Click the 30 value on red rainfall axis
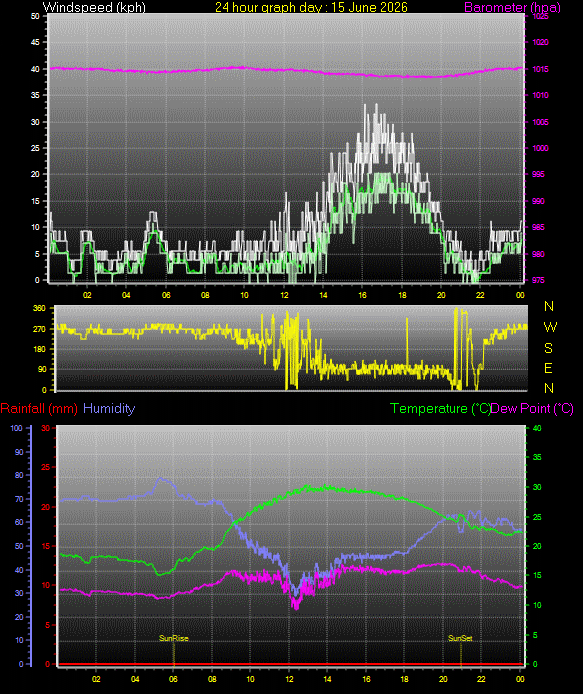The height and width of the screenshot is (694, 583). [46, 428]
